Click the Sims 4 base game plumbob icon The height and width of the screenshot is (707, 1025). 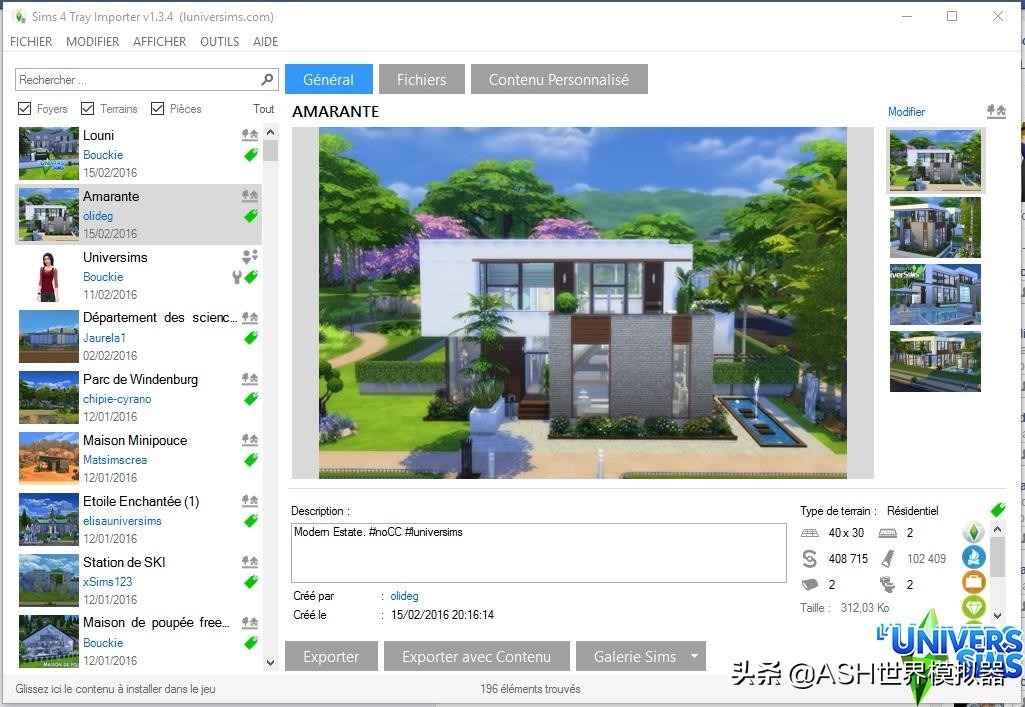pyautogui.click(x=973, y=532)
